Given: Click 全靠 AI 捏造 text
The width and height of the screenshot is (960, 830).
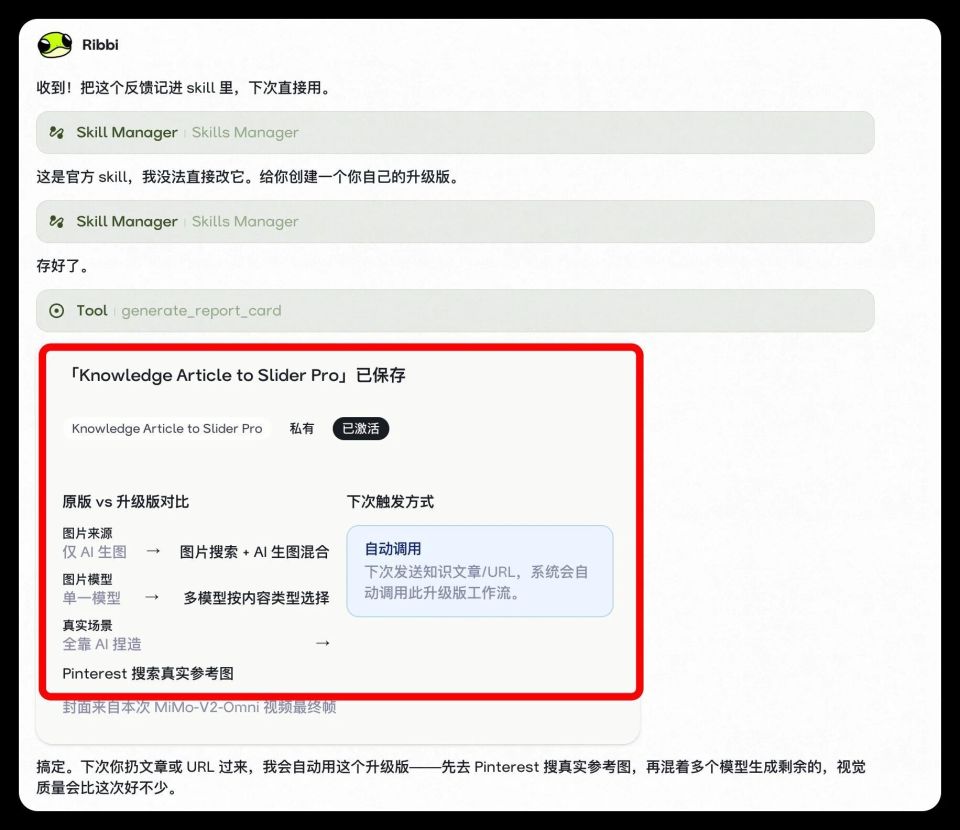Looking at the screenshot, I should point(102,644).
